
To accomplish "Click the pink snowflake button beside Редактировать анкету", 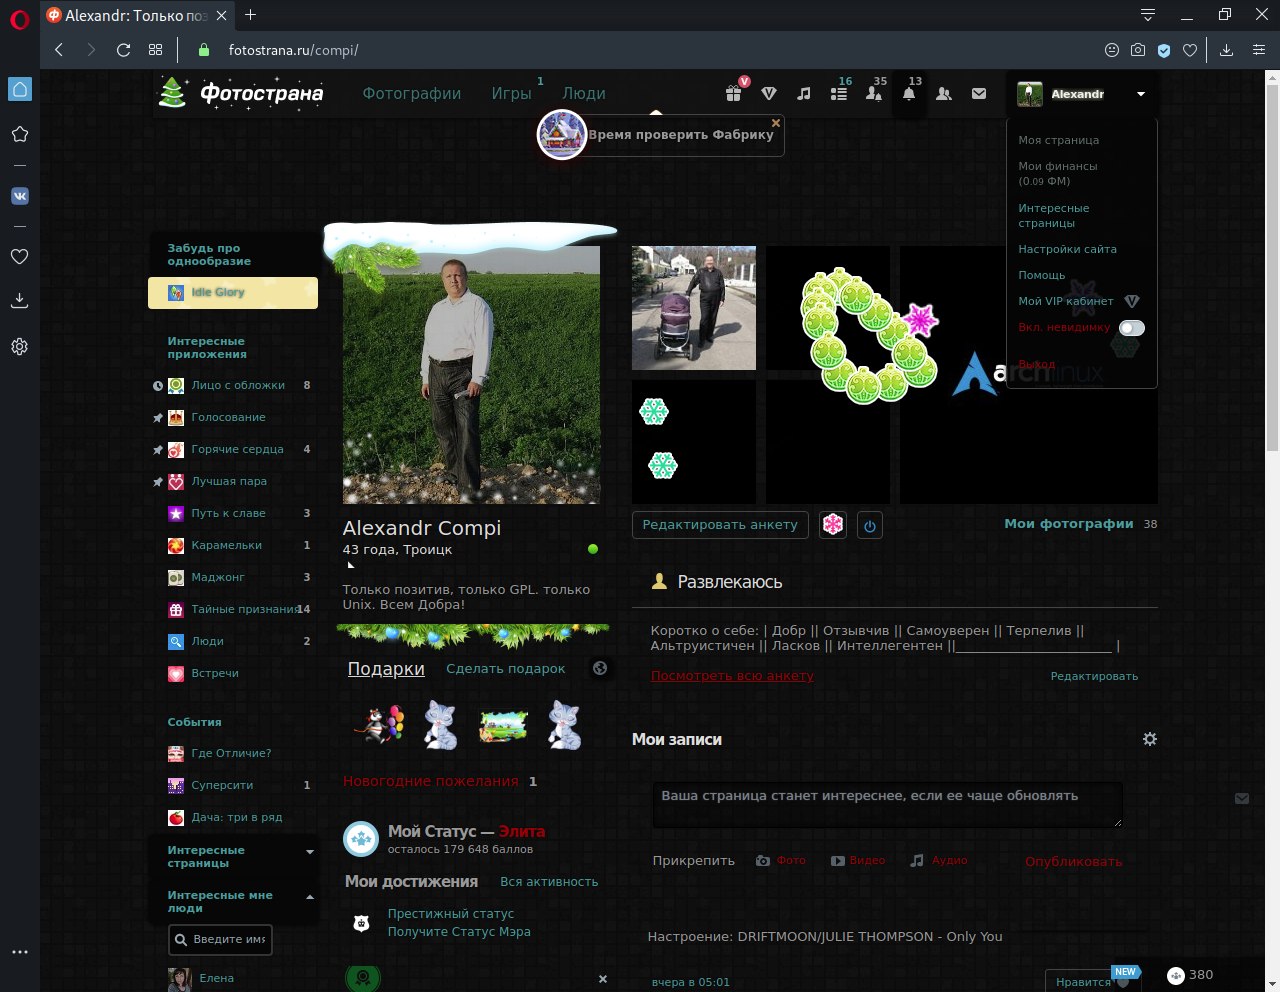I will [x=833, y=525].
